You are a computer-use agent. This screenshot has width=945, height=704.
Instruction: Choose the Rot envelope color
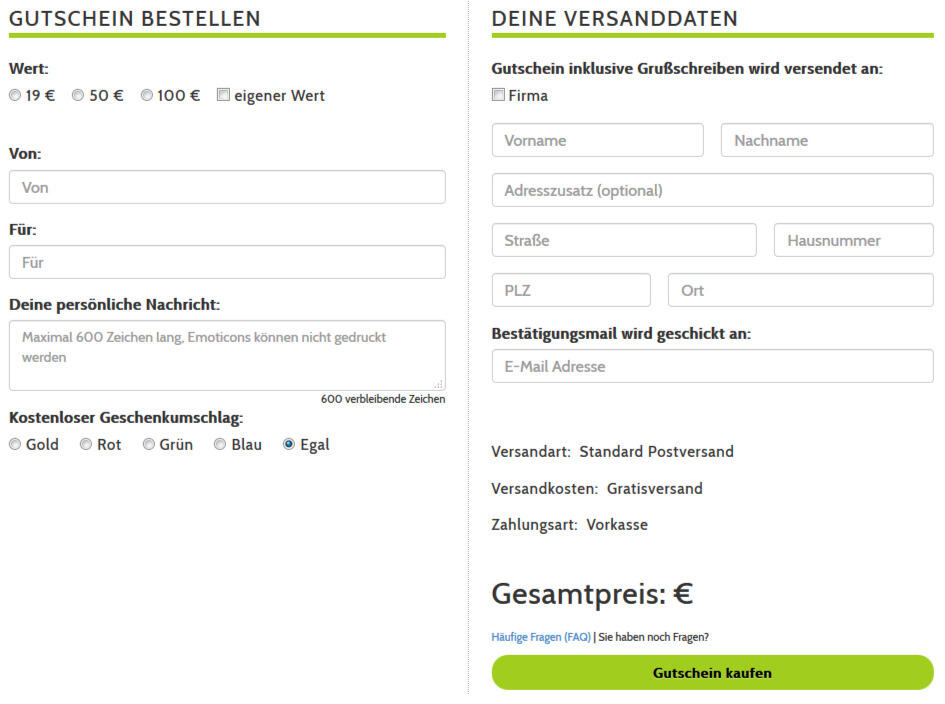click(86, 444)
